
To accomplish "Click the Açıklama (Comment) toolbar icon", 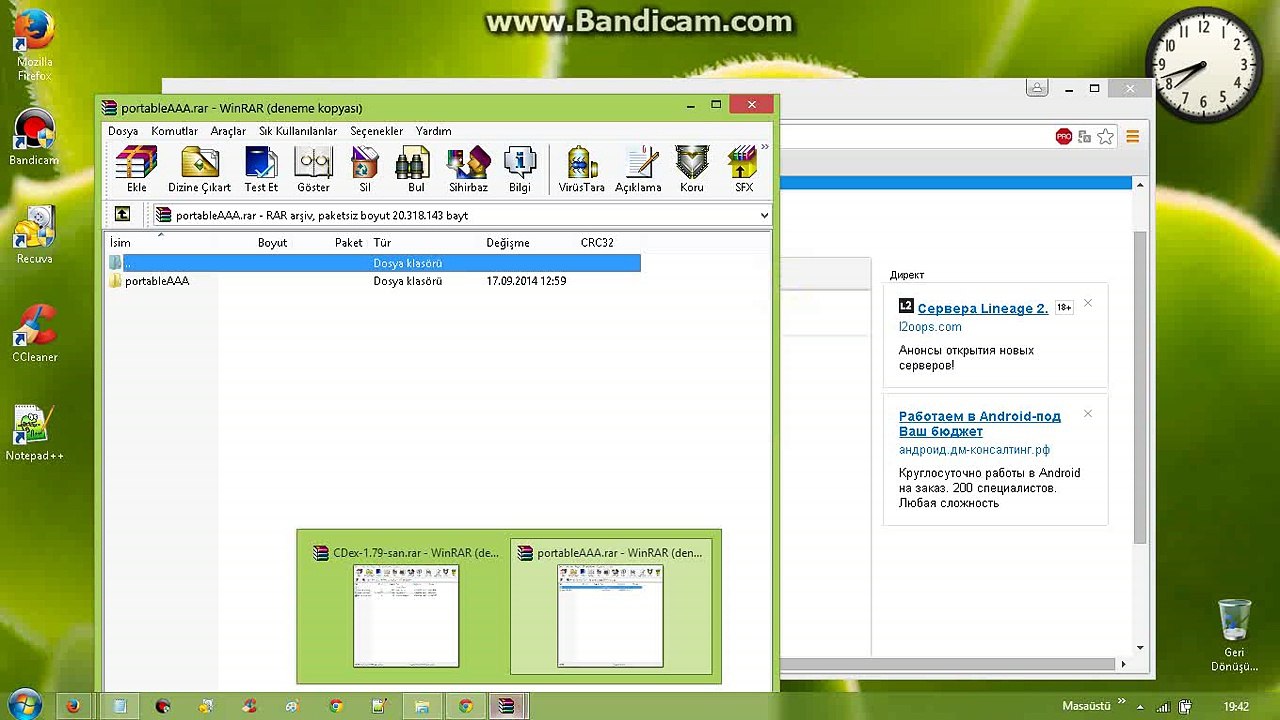I will click(638, 169).
